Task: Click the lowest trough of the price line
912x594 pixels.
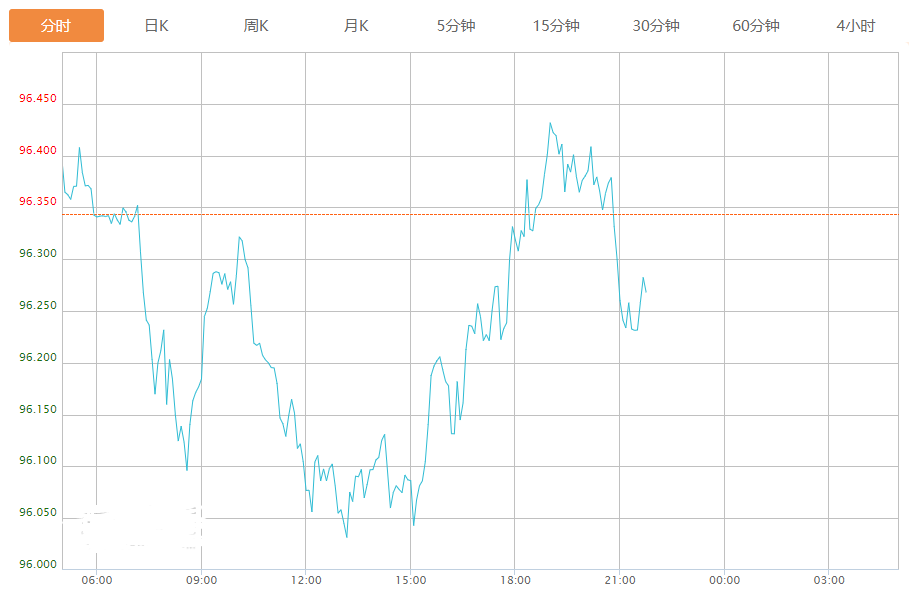Action: pos(347,537)
